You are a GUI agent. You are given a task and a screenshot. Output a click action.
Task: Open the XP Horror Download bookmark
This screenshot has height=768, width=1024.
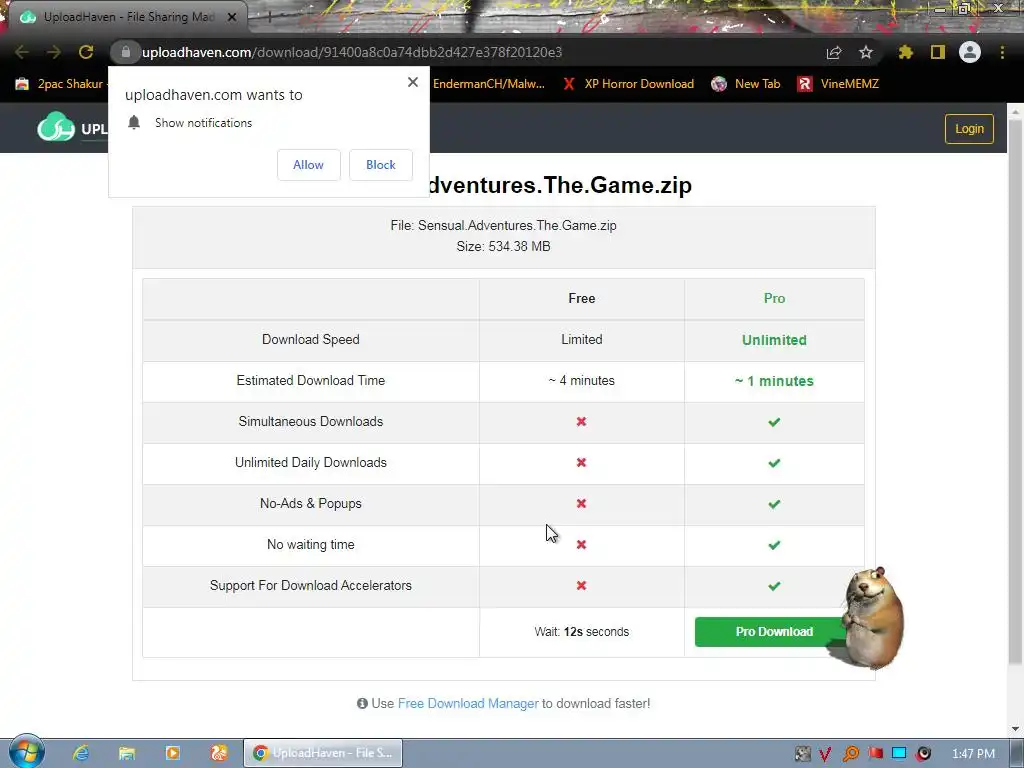(628, 84)
